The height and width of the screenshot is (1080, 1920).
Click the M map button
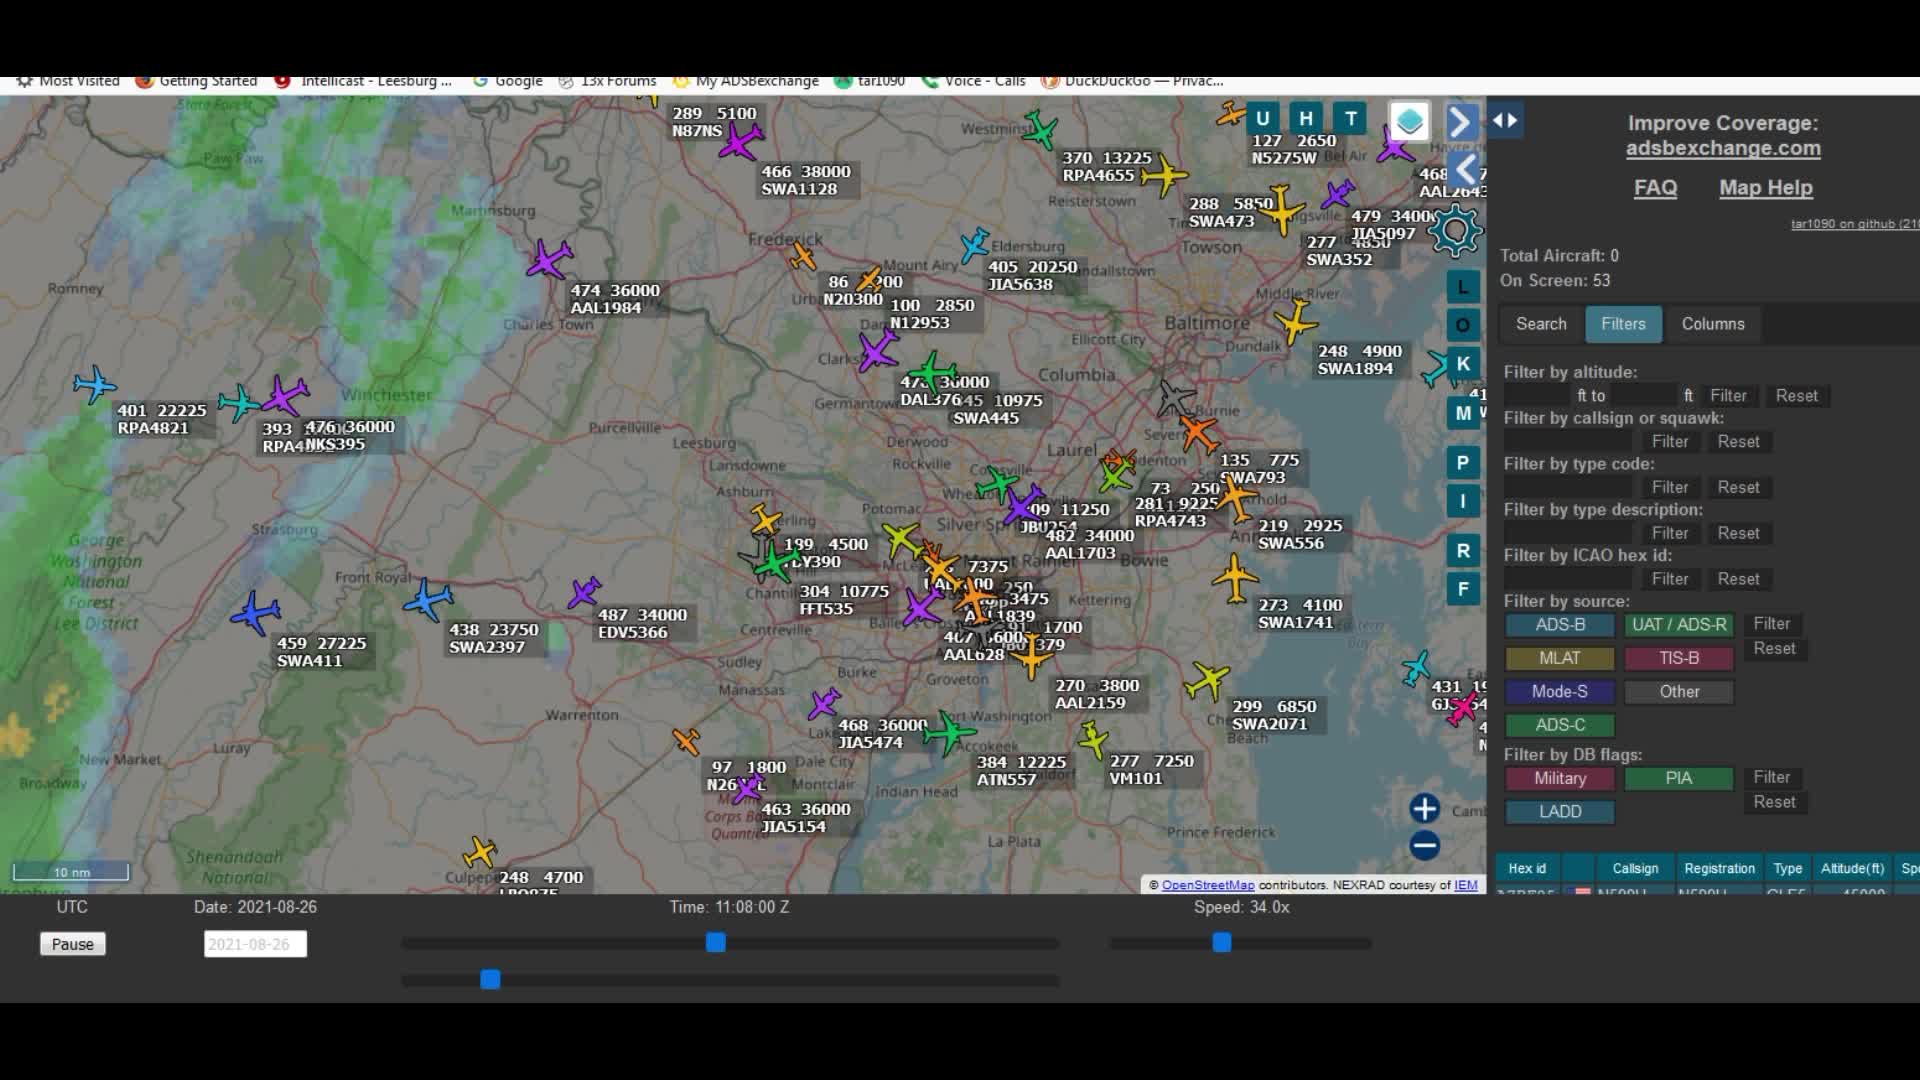pyautogui.click(x=1463, y=413)
